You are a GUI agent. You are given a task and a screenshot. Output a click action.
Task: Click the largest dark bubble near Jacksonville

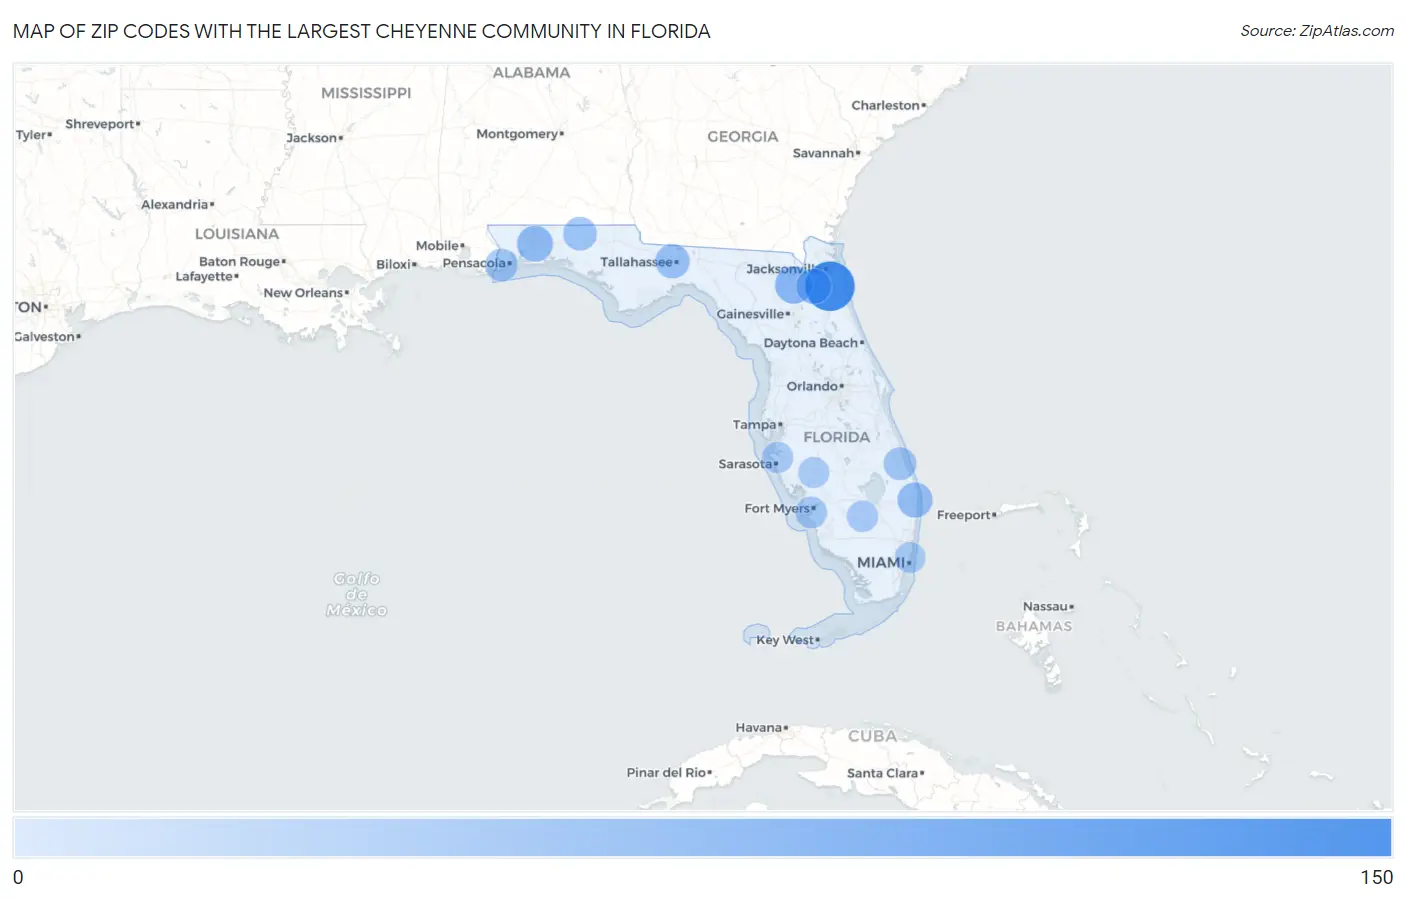[830, 286]
